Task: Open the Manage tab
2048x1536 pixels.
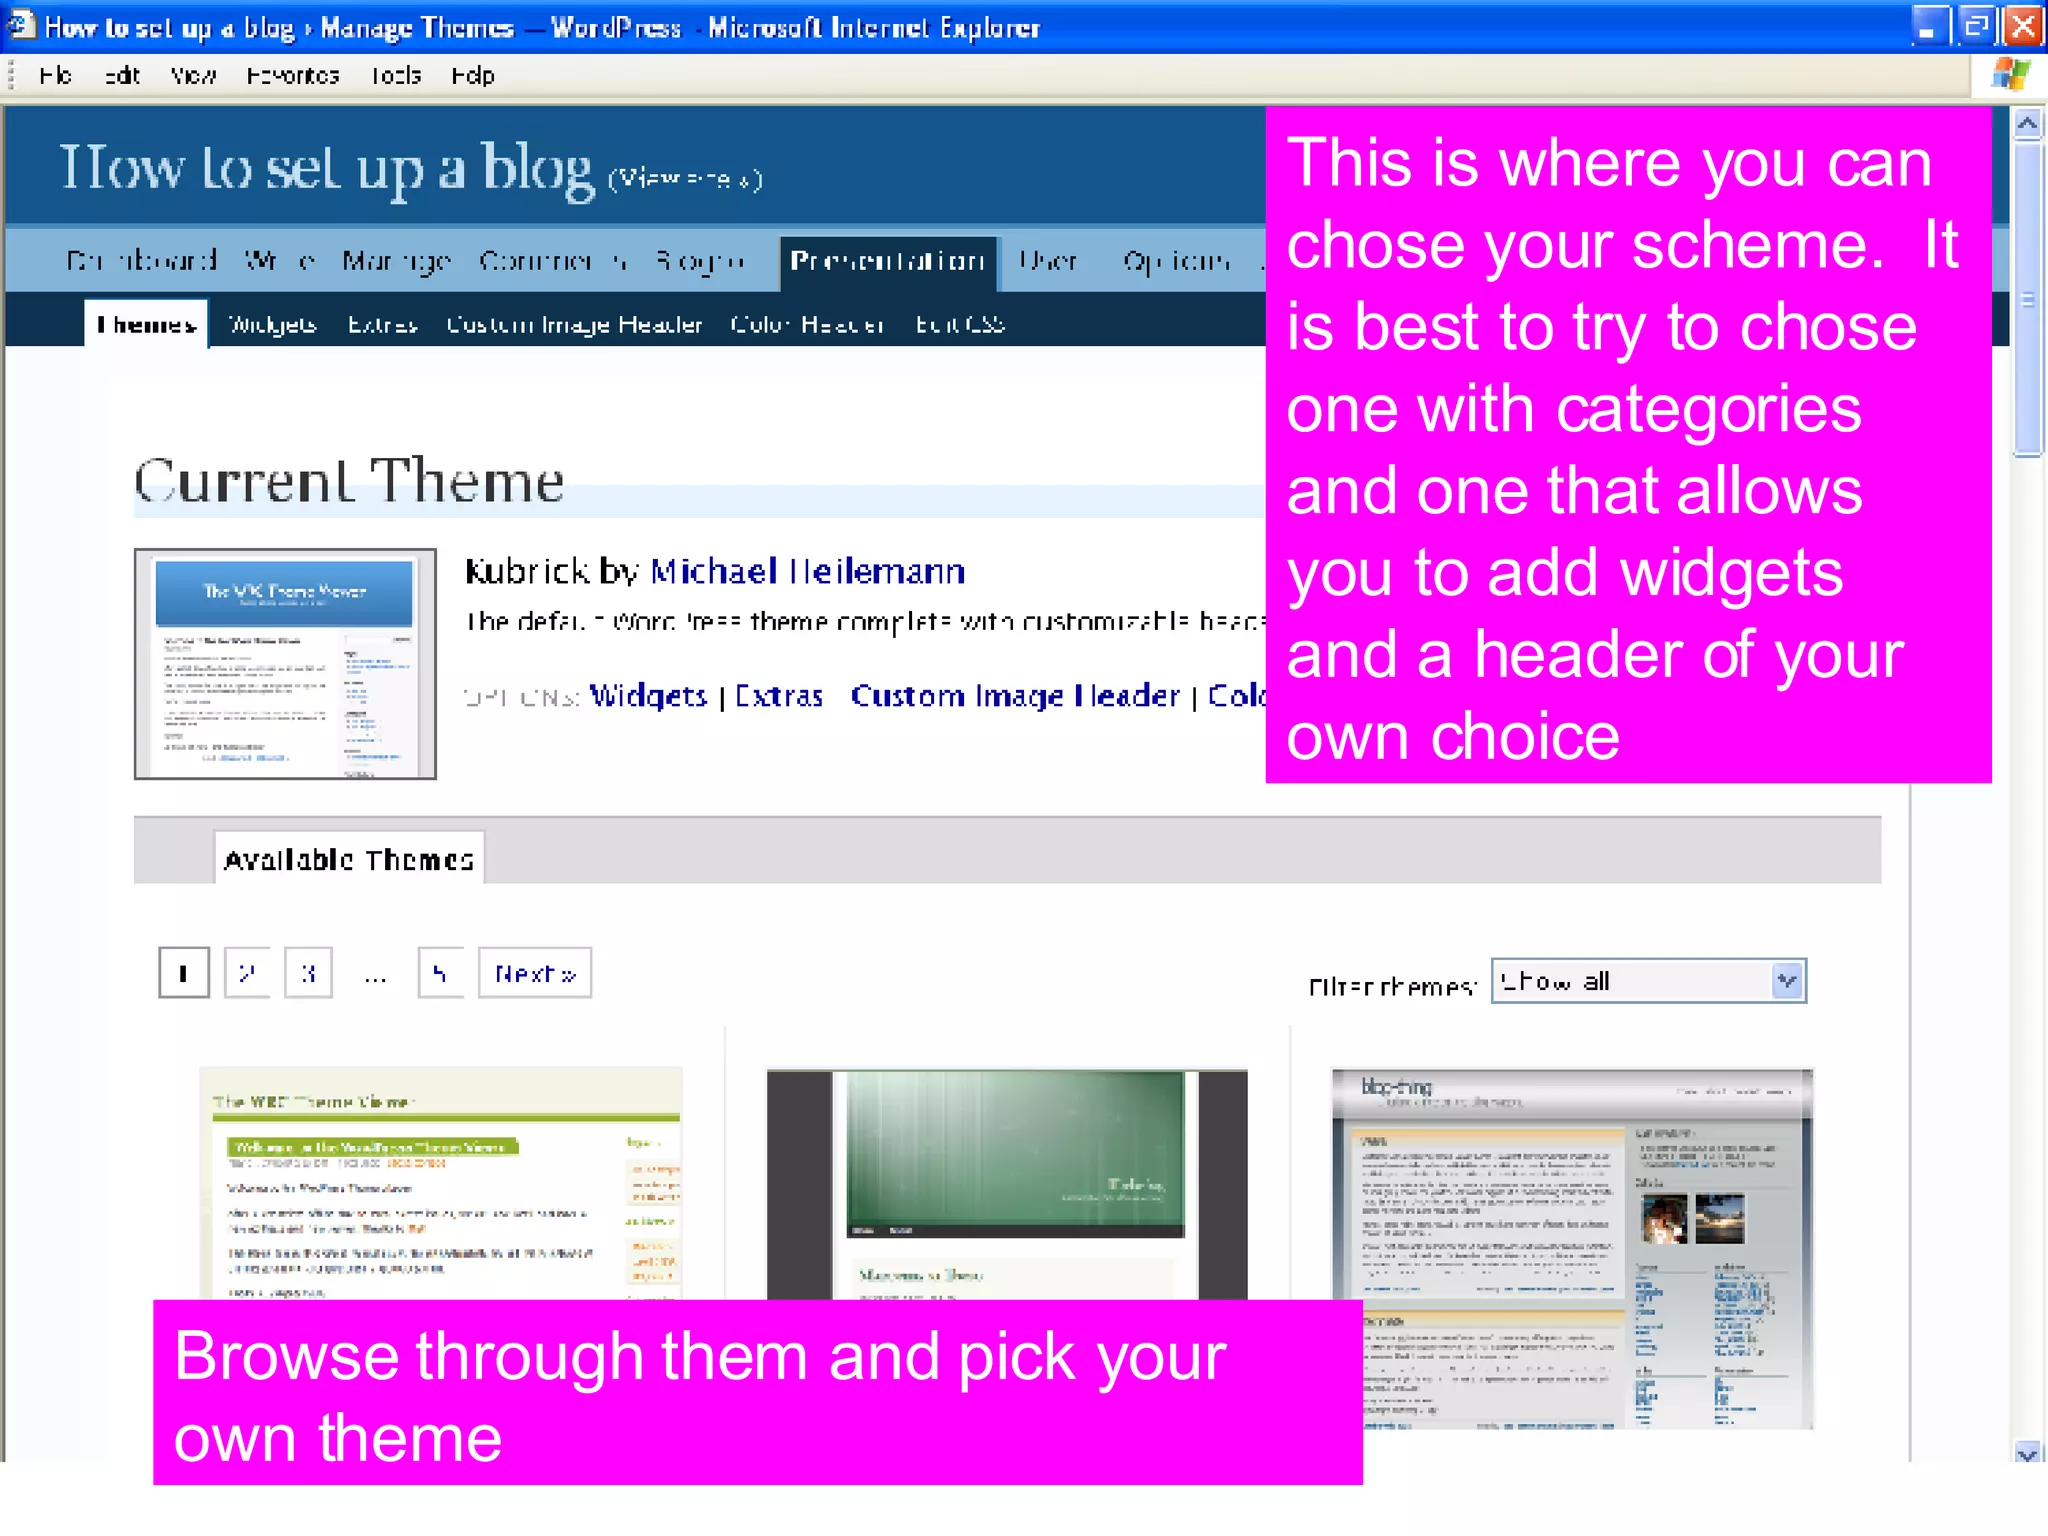Action: click(396, 260)
